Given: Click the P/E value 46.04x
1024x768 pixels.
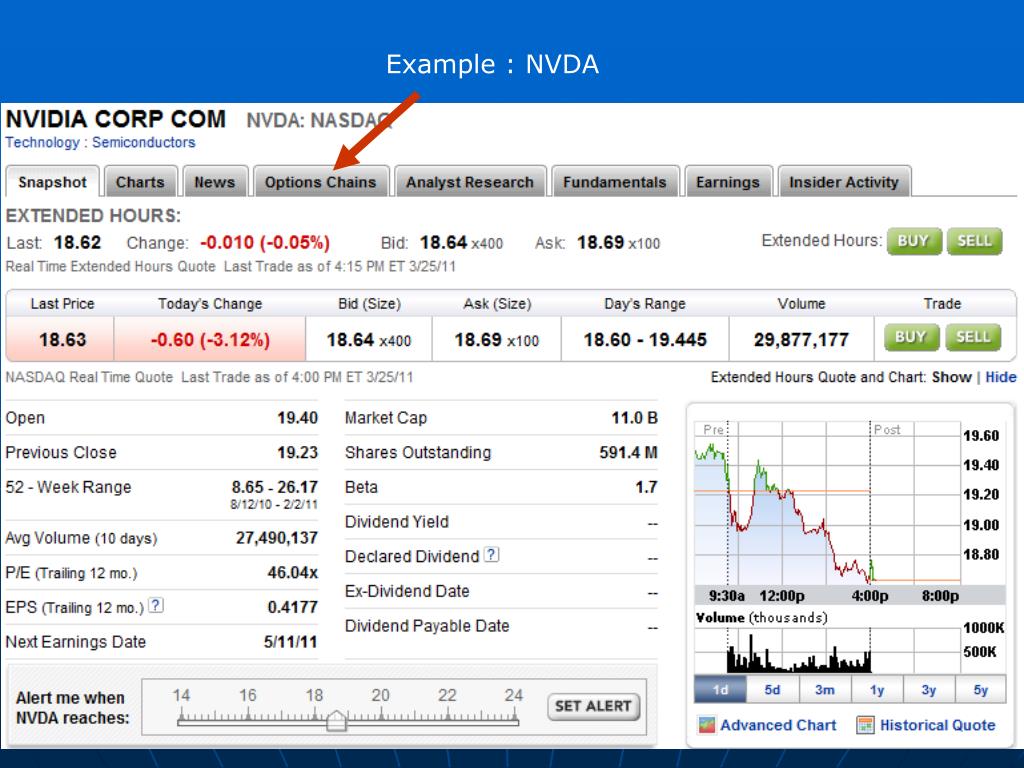Looking at the screenshot, I should 293,573.
